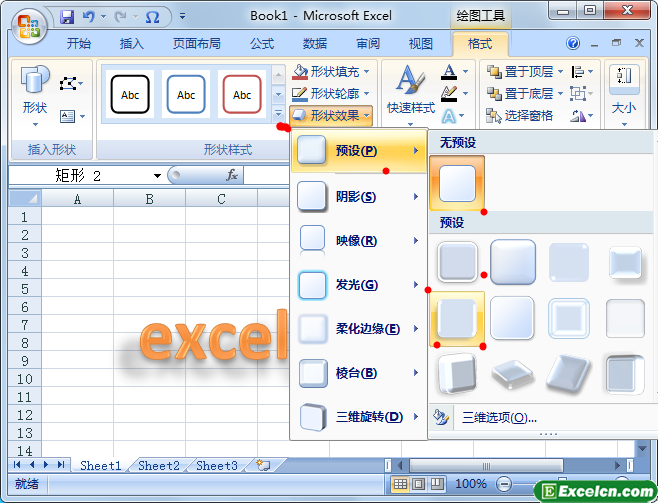Open the 发光(G) glow submenu
Viewport: 658px width, 503px height.
[359, 285]
